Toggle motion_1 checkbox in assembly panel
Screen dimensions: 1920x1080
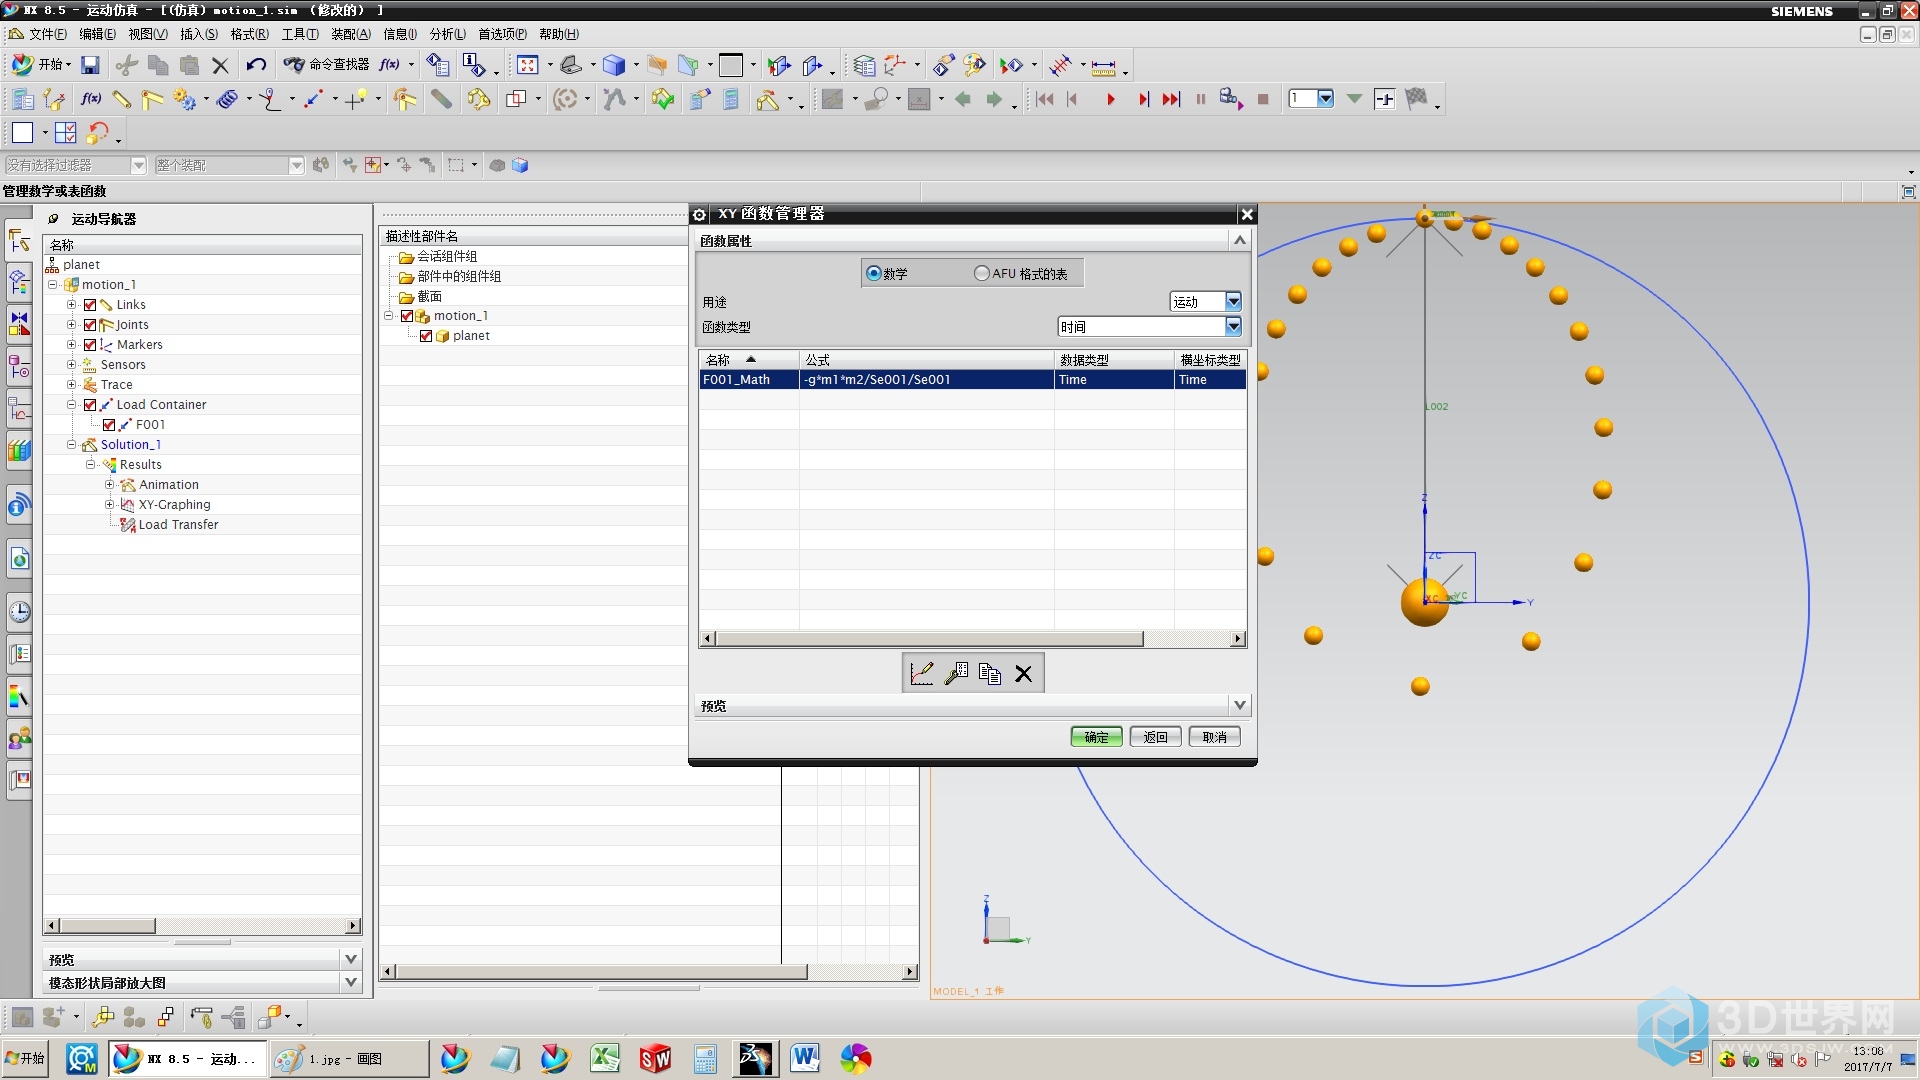tap(407, 316)
